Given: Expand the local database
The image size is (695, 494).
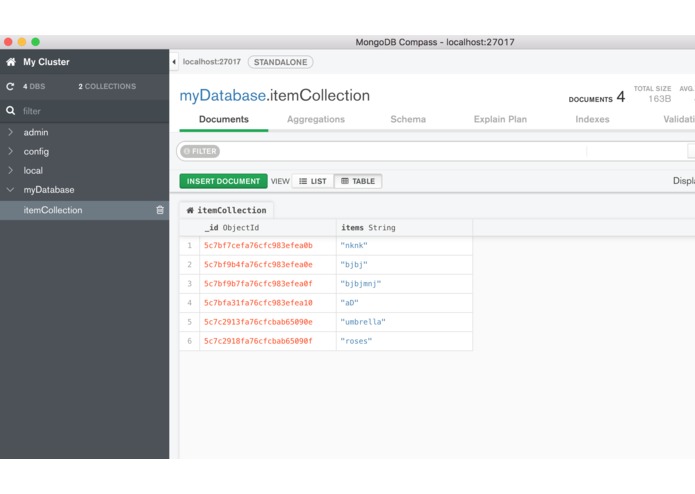Looking at the screenshot, I should pyautogui.click(x=10, y=170).
